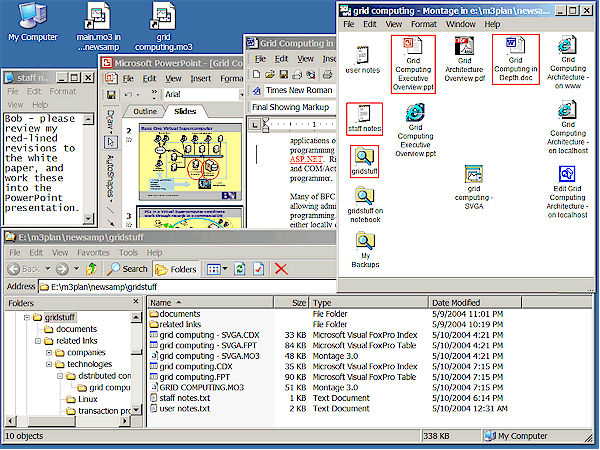Click the Up folder icon in Explorer toolbar
The height and width of the screenshot is (450, 600).
coord(91,269)
